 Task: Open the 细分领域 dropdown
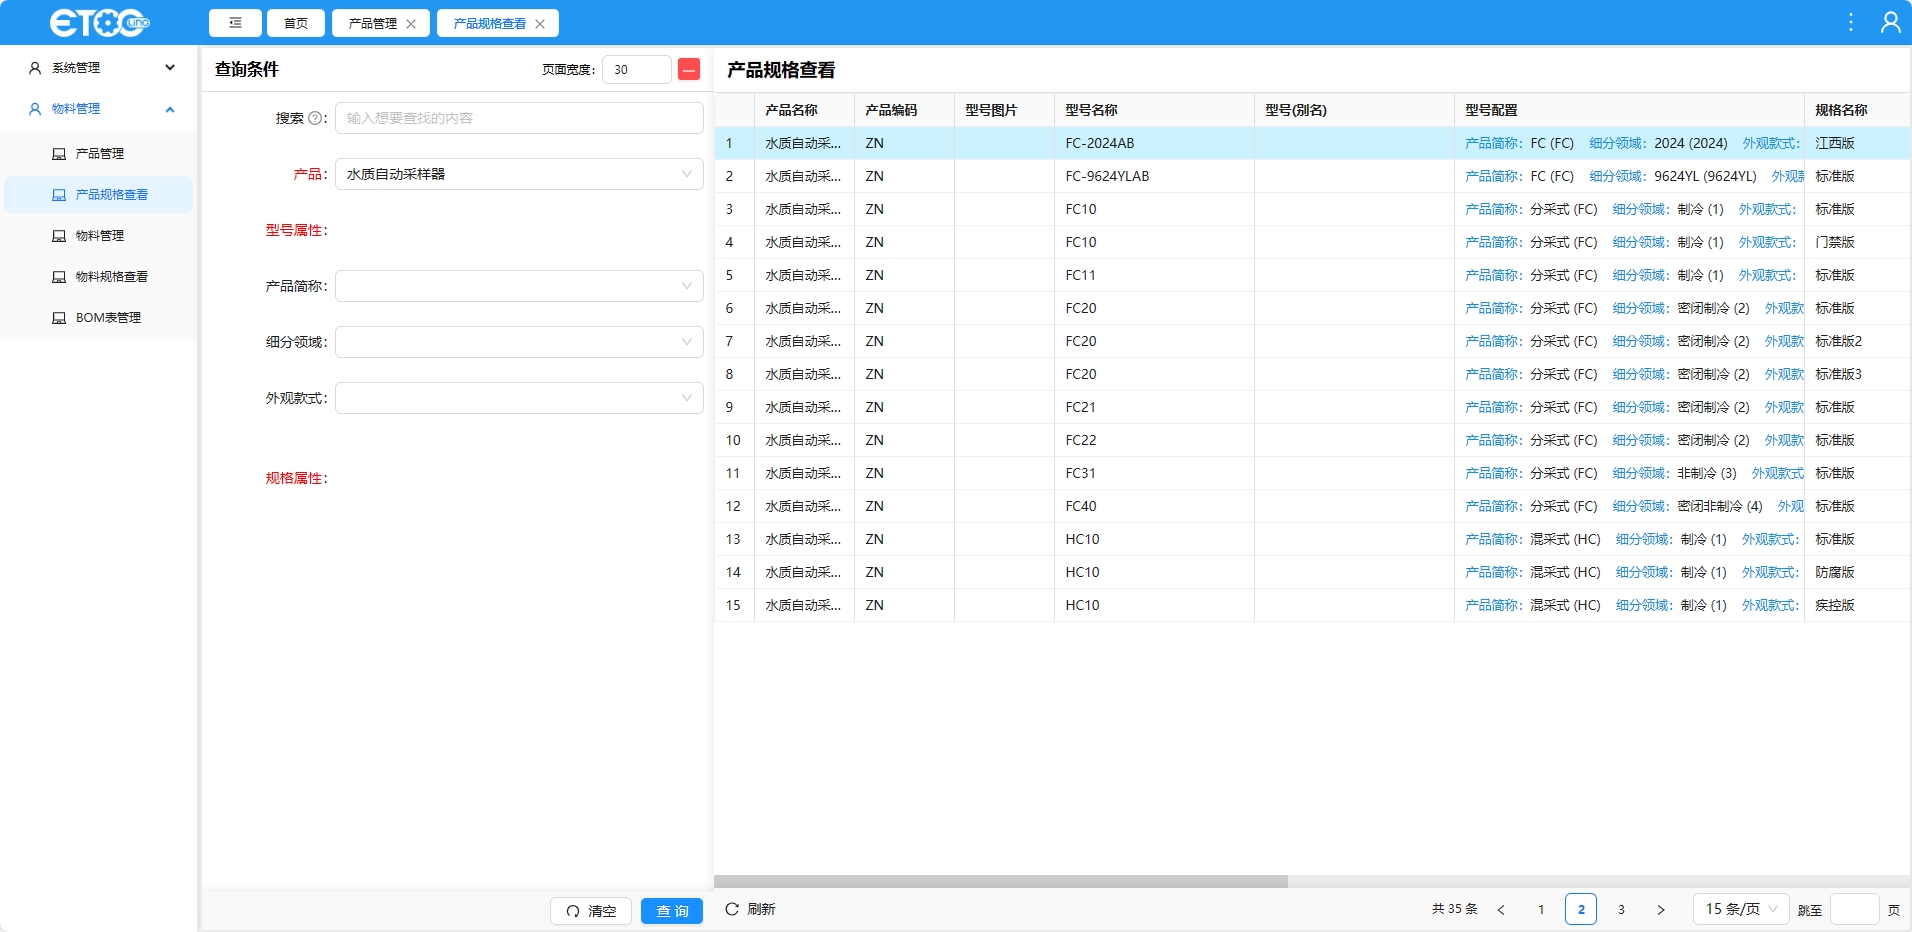coord(519,342)
